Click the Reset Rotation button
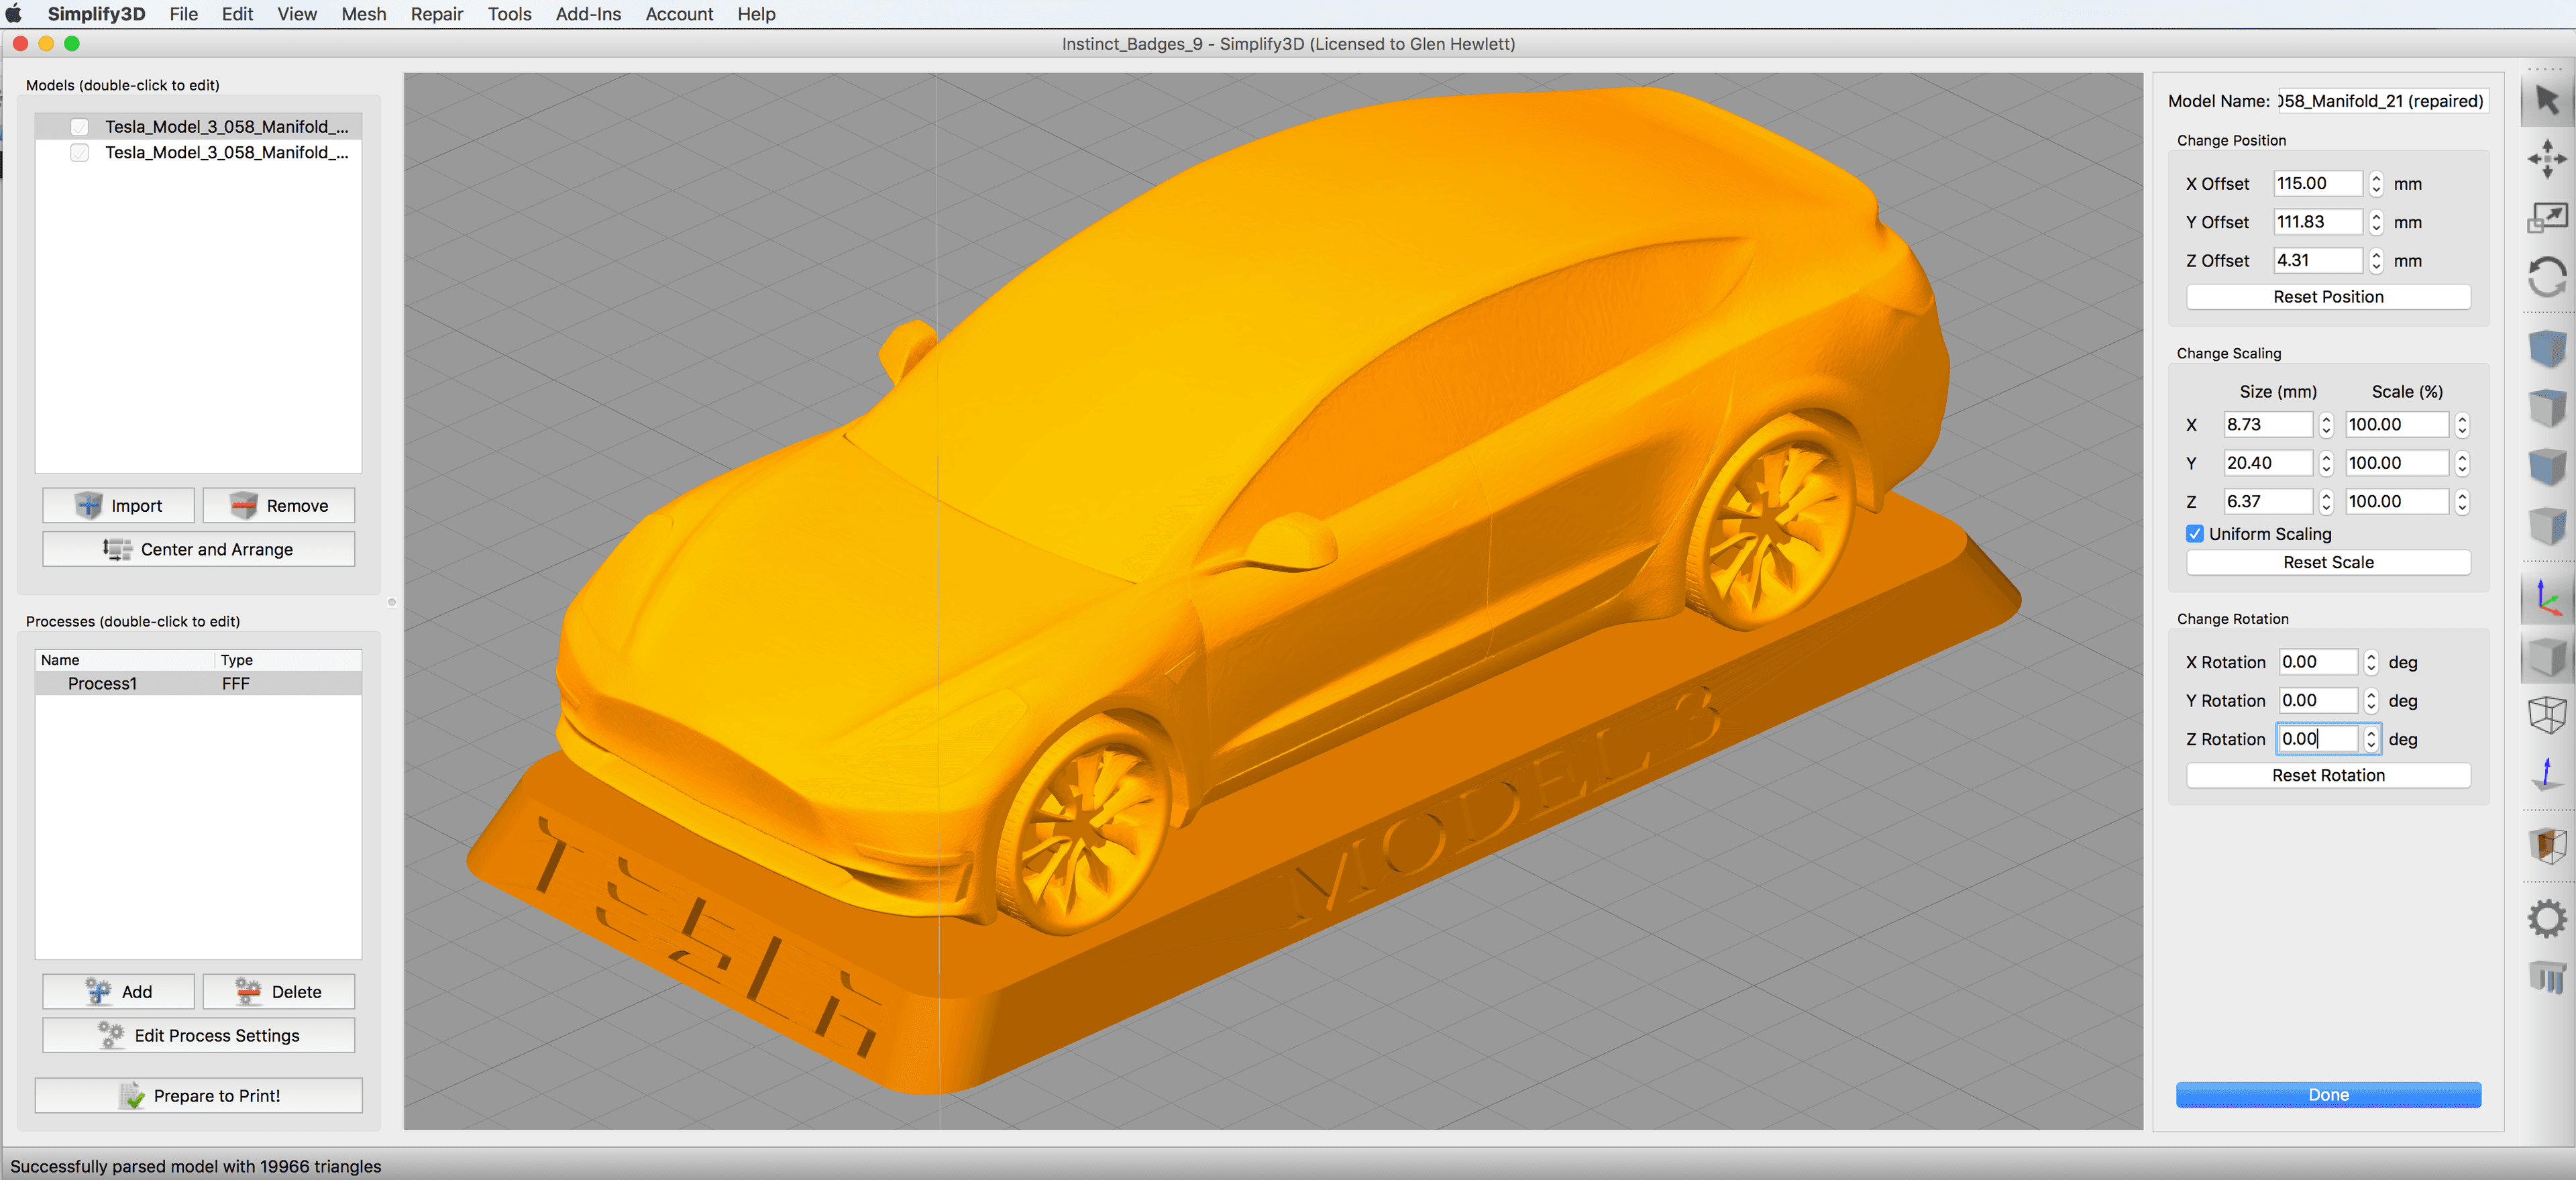Image resolution: width=2576 pixels, height=1180 pixels. pos(2328,775)
